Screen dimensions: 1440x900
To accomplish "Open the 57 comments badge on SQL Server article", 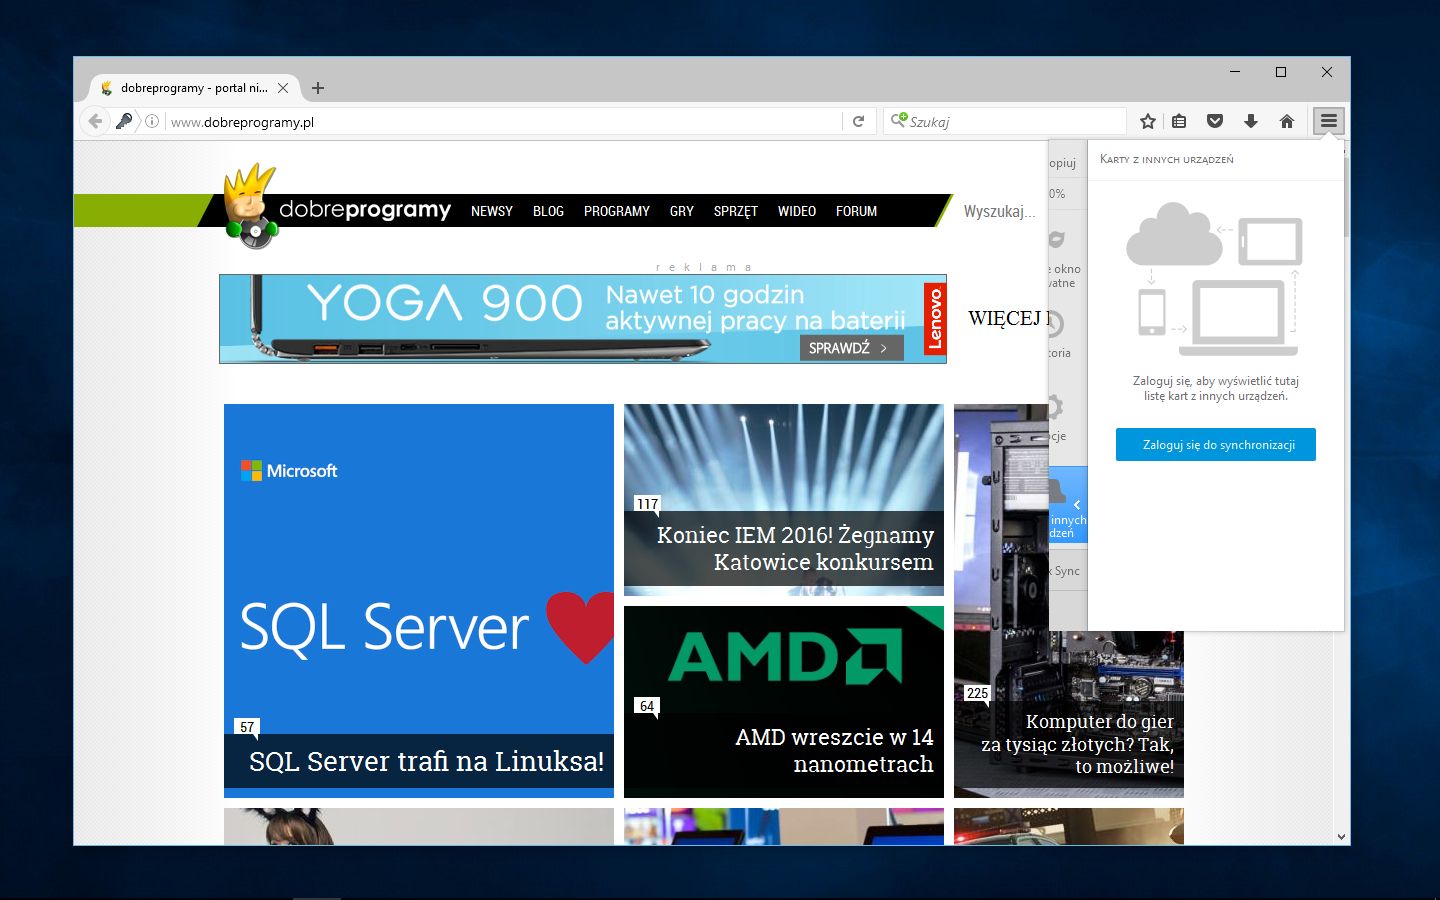I will 247,727.
